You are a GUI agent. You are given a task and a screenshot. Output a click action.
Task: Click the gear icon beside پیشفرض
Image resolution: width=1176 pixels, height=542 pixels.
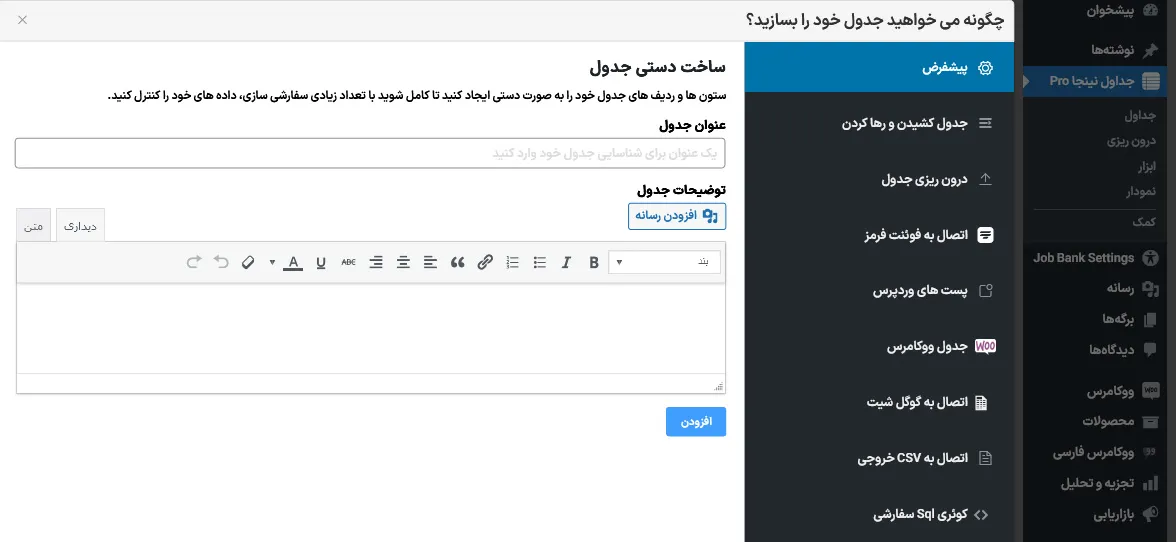pyautogui.click(x=986, y=67)
